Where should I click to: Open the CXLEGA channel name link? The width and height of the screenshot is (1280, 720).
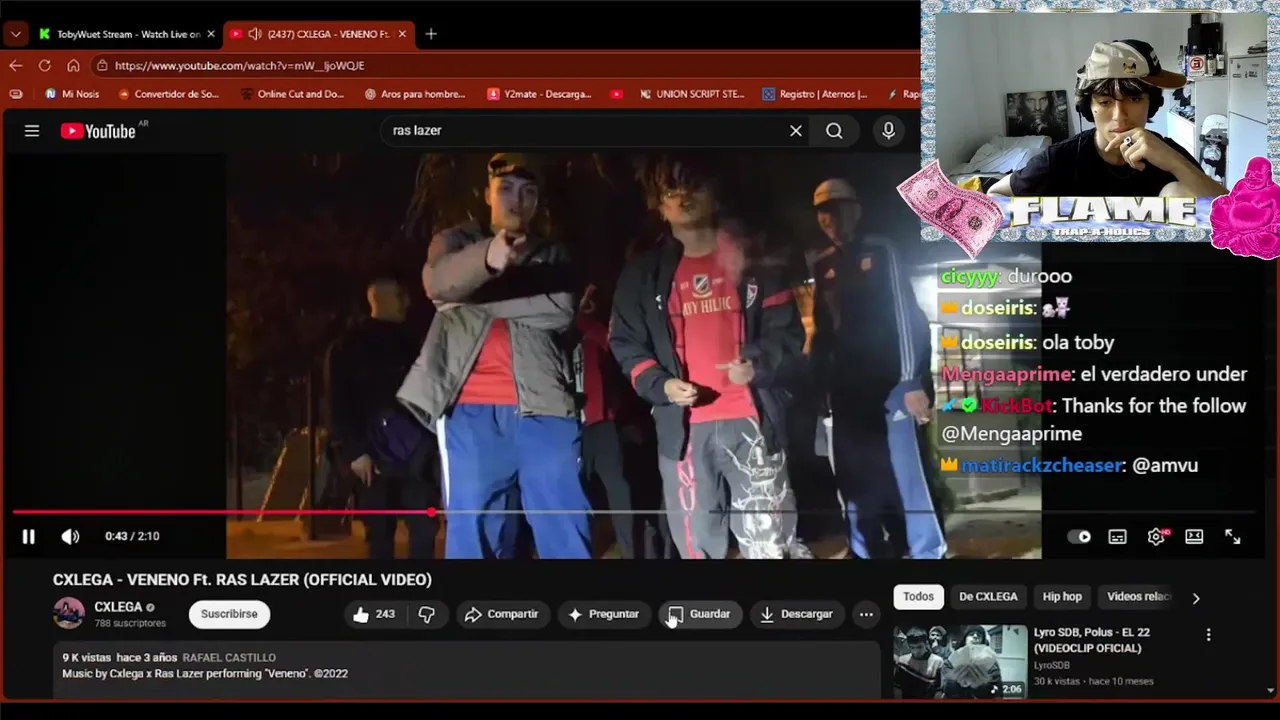(118, 607)
